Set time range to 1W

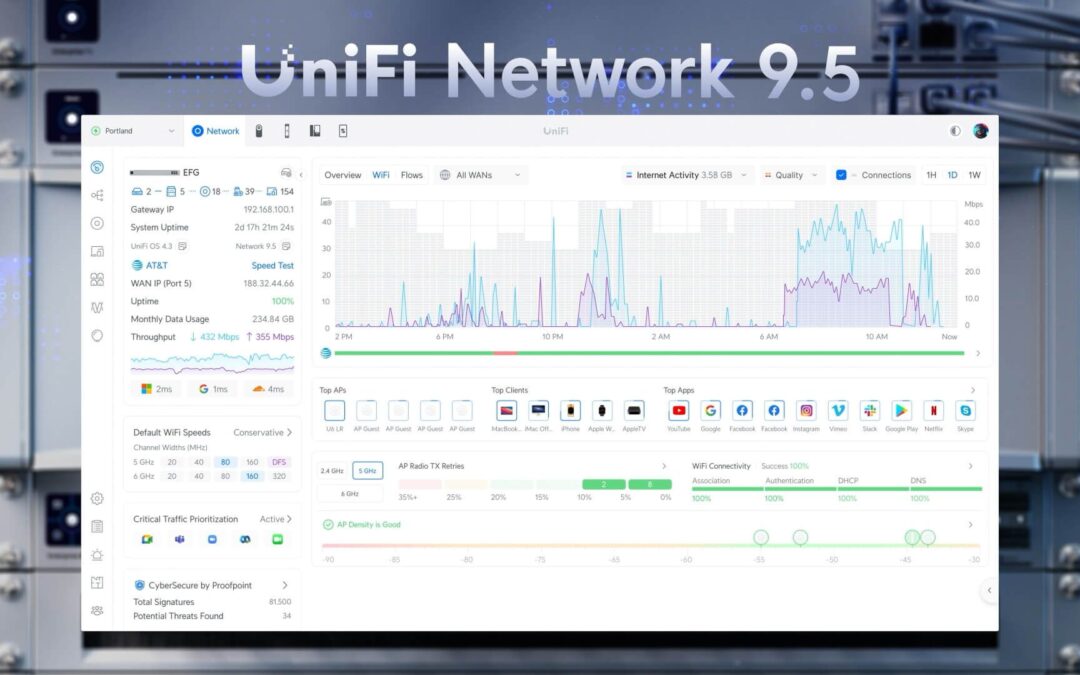[x=974, y=175]
